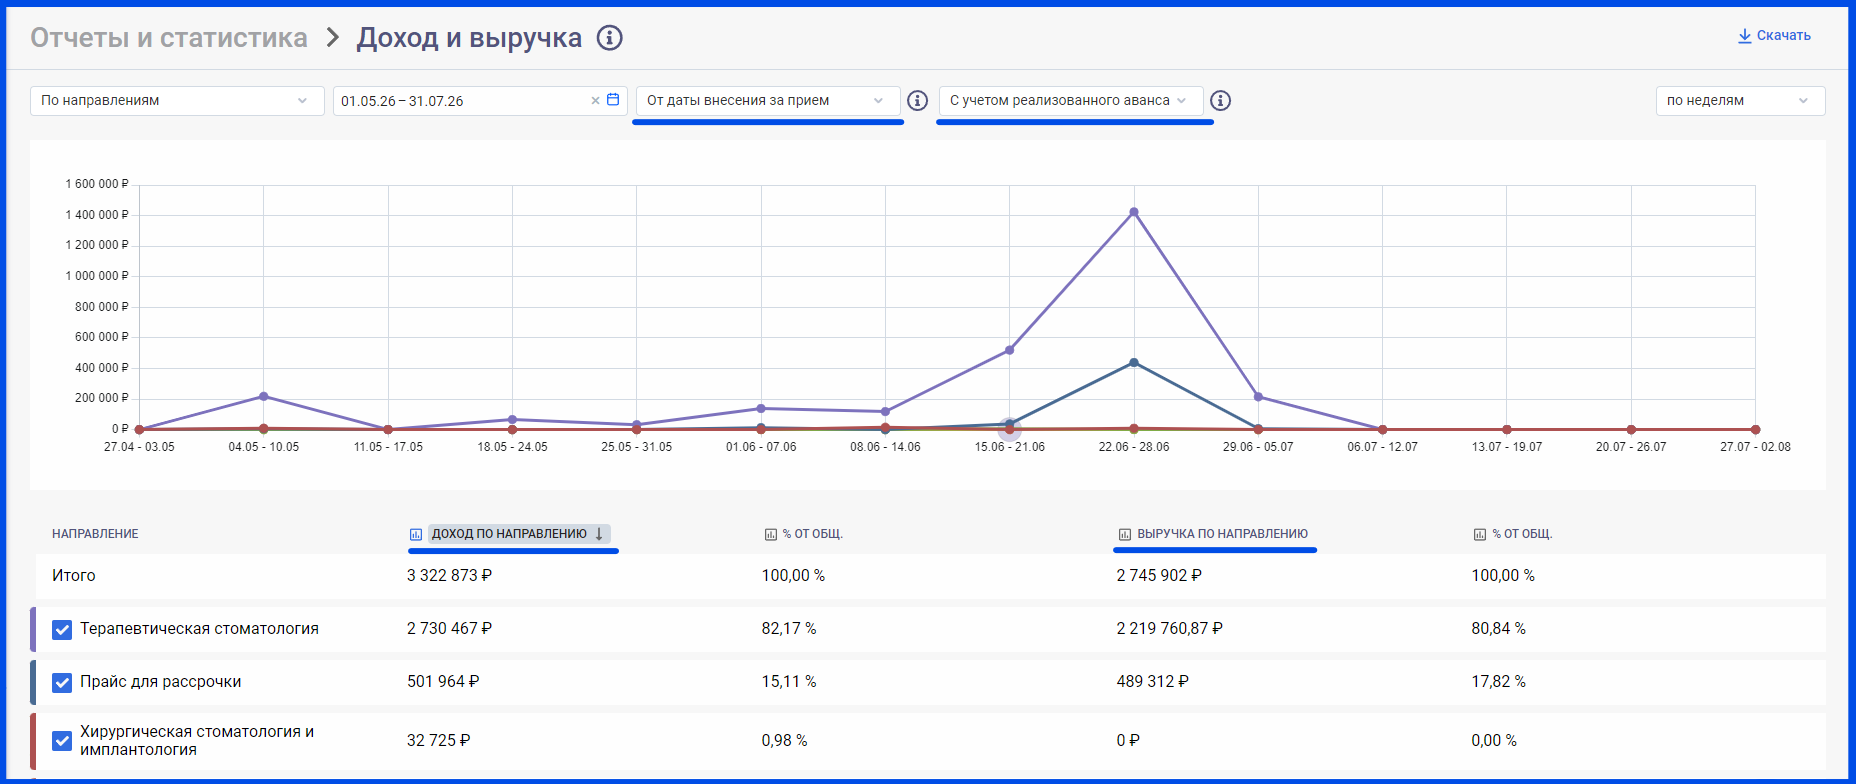1856x784 pixels.
Task: Uncheck Терапевтическая стоматология checkbox
Action: 62,630
